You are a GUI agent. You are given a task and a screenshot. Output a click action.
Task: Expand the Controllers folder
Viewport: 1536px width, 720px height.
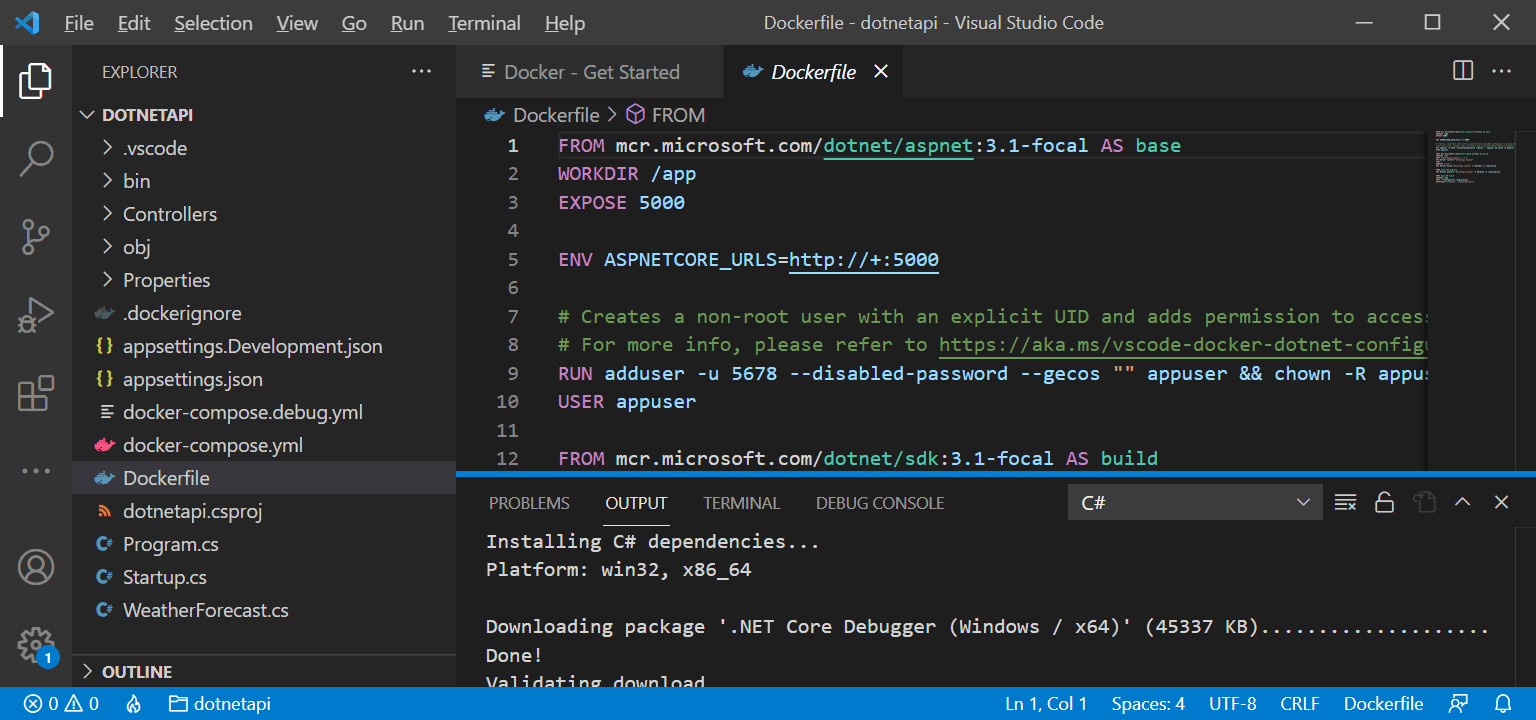169,214
